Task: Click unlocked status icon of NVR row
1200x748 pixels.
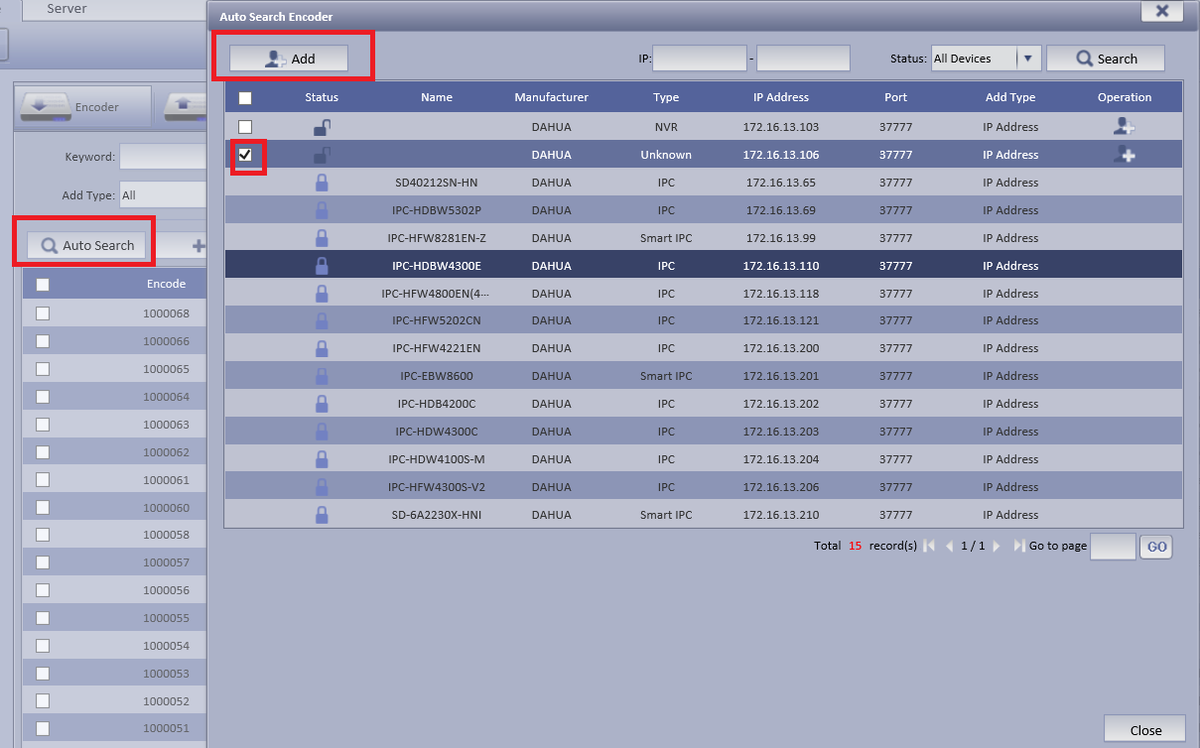Action: [x=322, y=127]
